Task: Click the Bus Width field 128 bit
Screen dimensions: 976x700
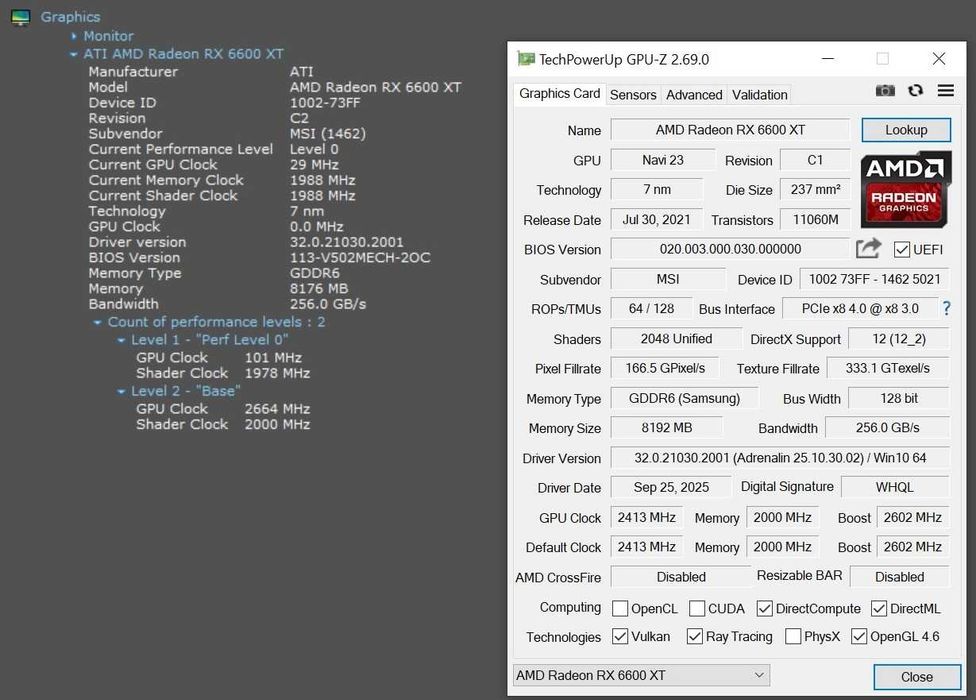Action: coord(899,398)
